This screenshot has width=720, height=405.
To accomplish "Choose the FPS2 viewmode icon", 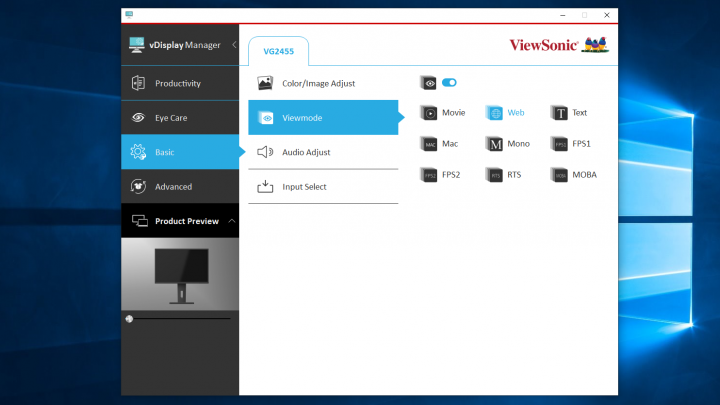I will click(428, 174).
